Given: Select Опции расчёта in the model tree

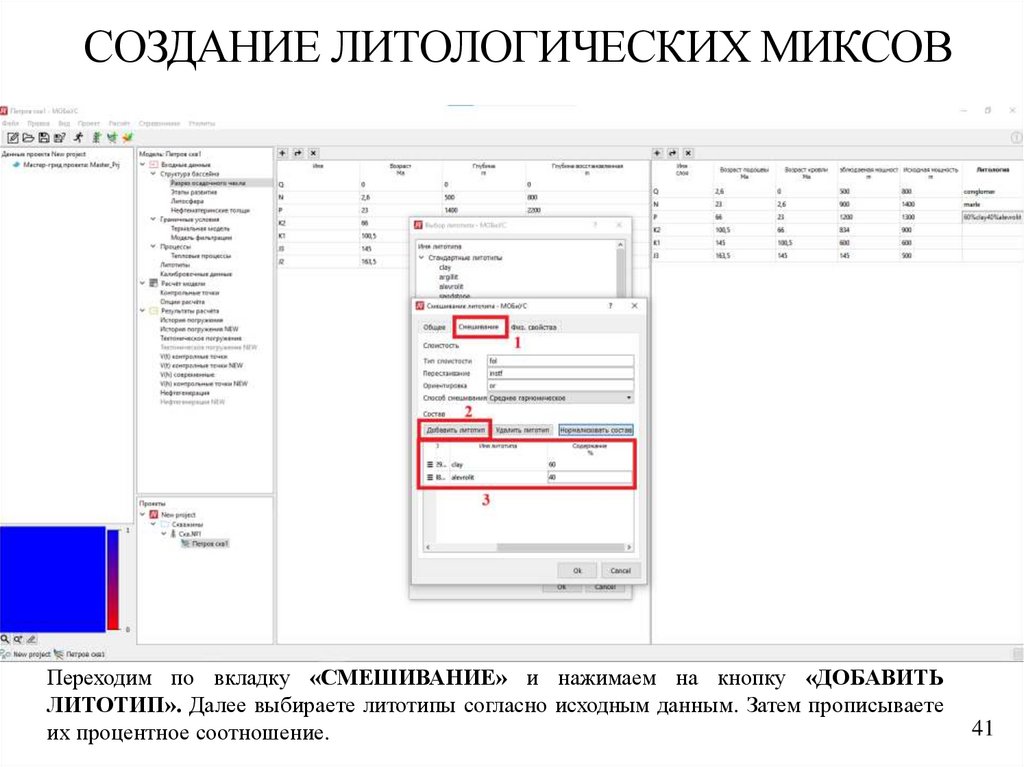Looking at the screenshot, I should coord(183,302).
